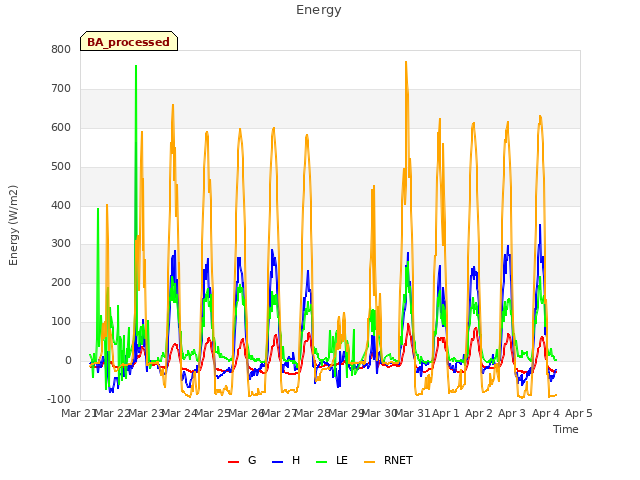Click the 300 y-axis tick value
Image resolution: width=640 pixels, height=480 pixels.
[x=61, y=244]
